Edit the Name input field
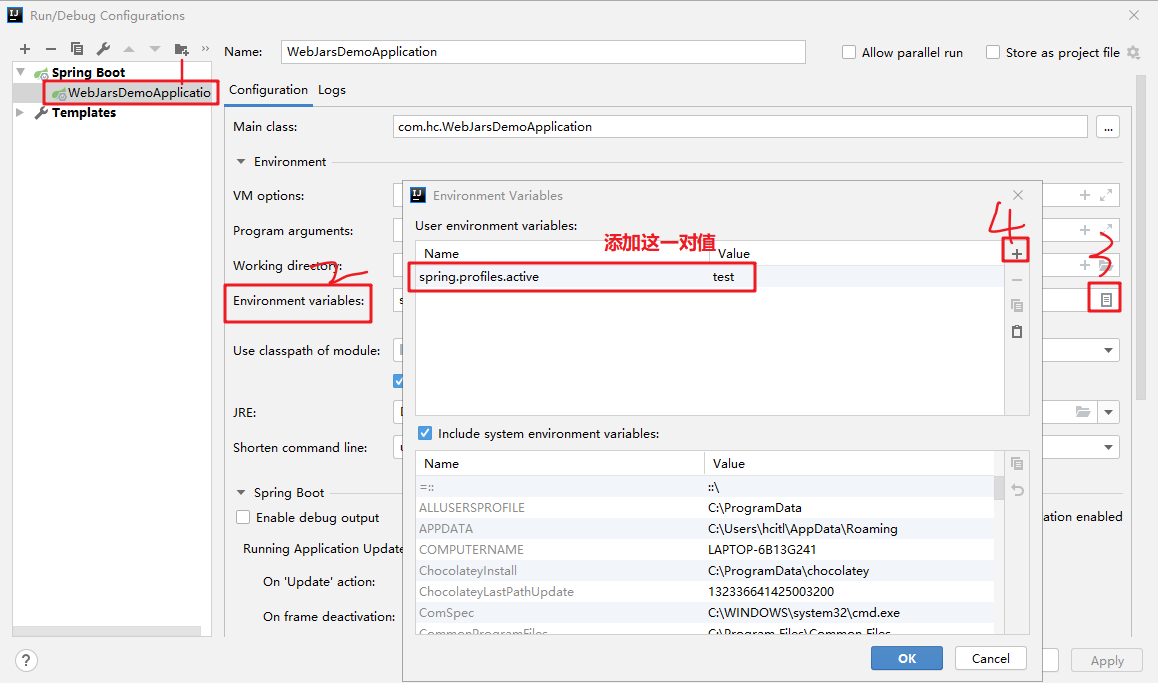1158x683 pixels. pos(543,52)
